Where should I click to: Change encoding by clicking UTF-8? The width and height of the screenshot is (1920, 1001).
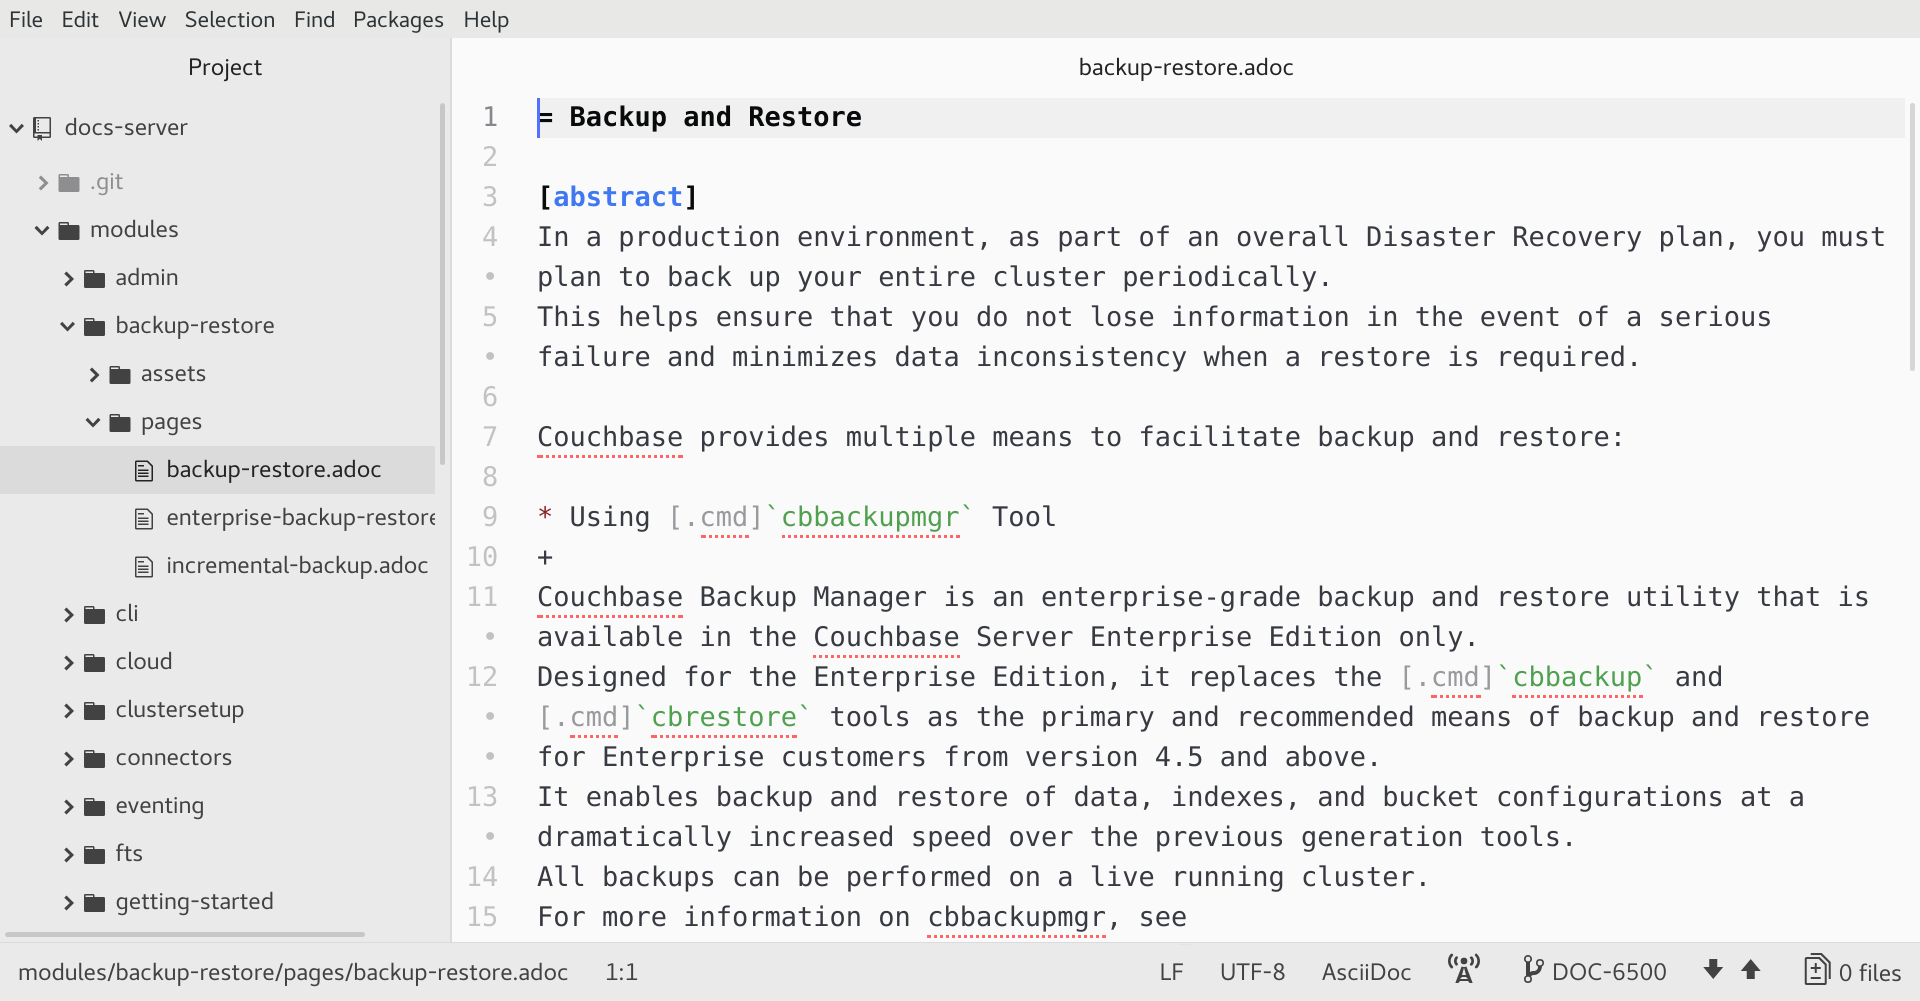tap(1252, 970)
